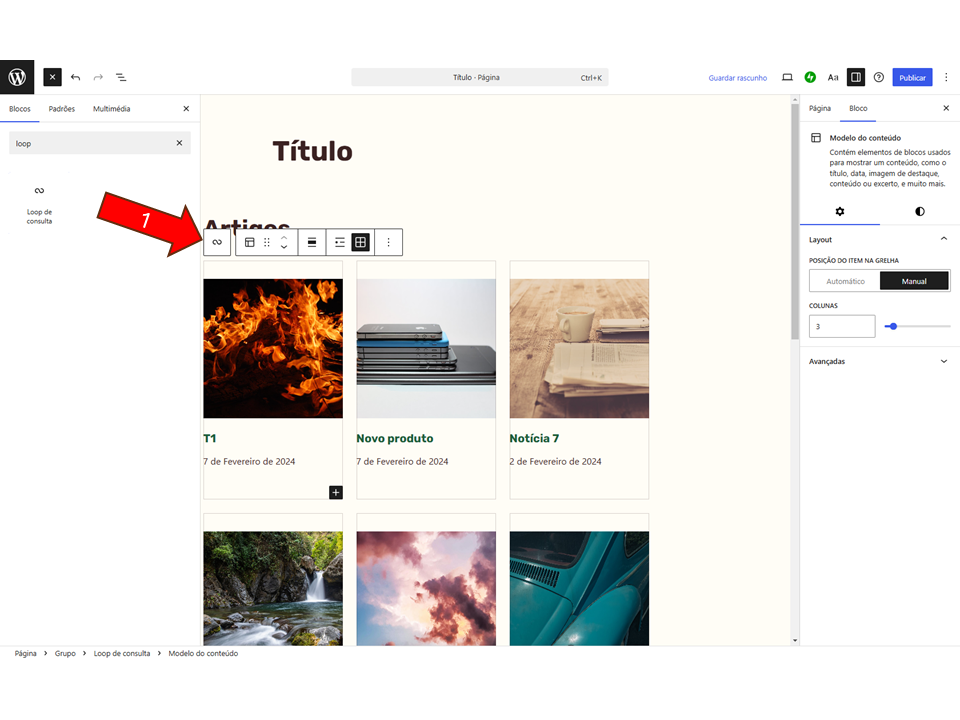The image size is (960, 720).
Task: Click the undo arrow in top toolbar
Action: [x=75, y=77]
